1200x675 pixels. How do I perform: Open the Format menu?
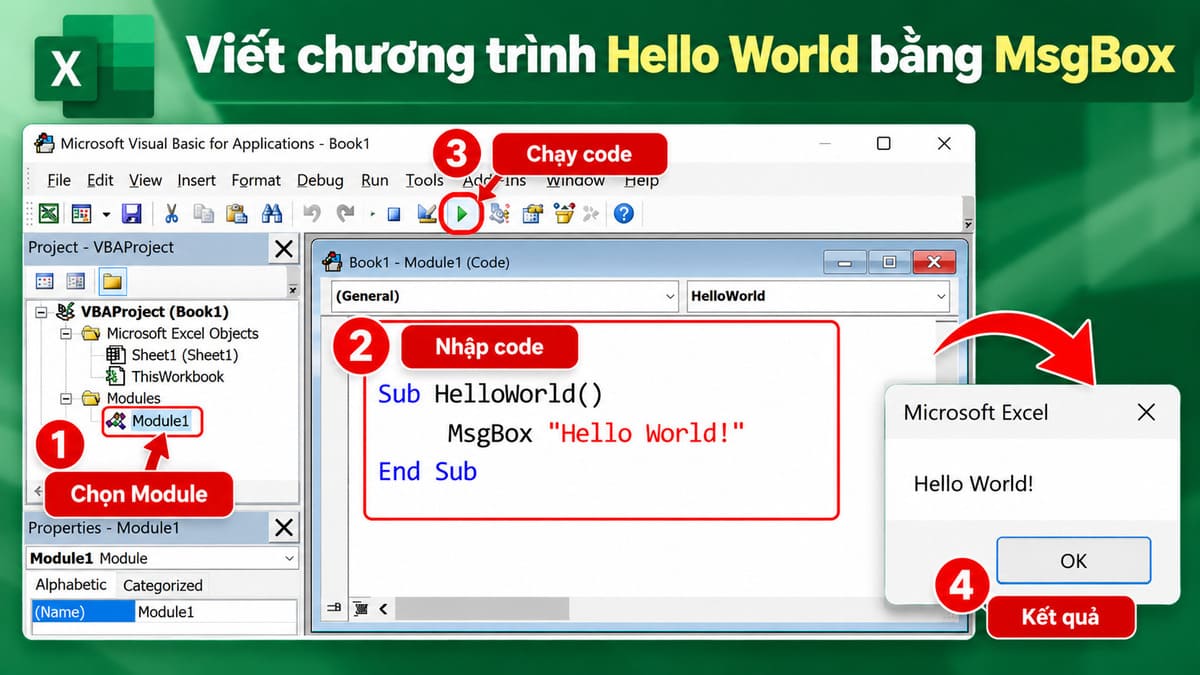tap(256, 180)
